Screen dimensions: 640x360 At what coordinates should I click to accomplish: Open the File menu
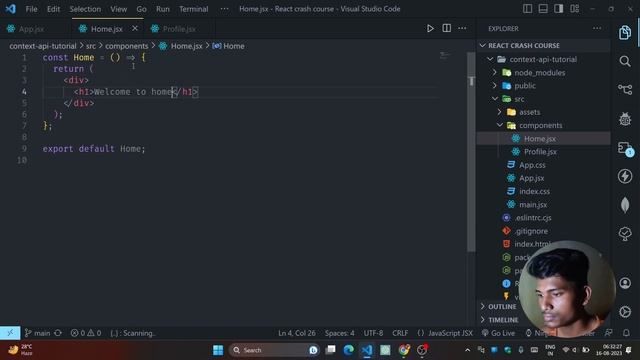pyautogui.click(x=31, y=9)
